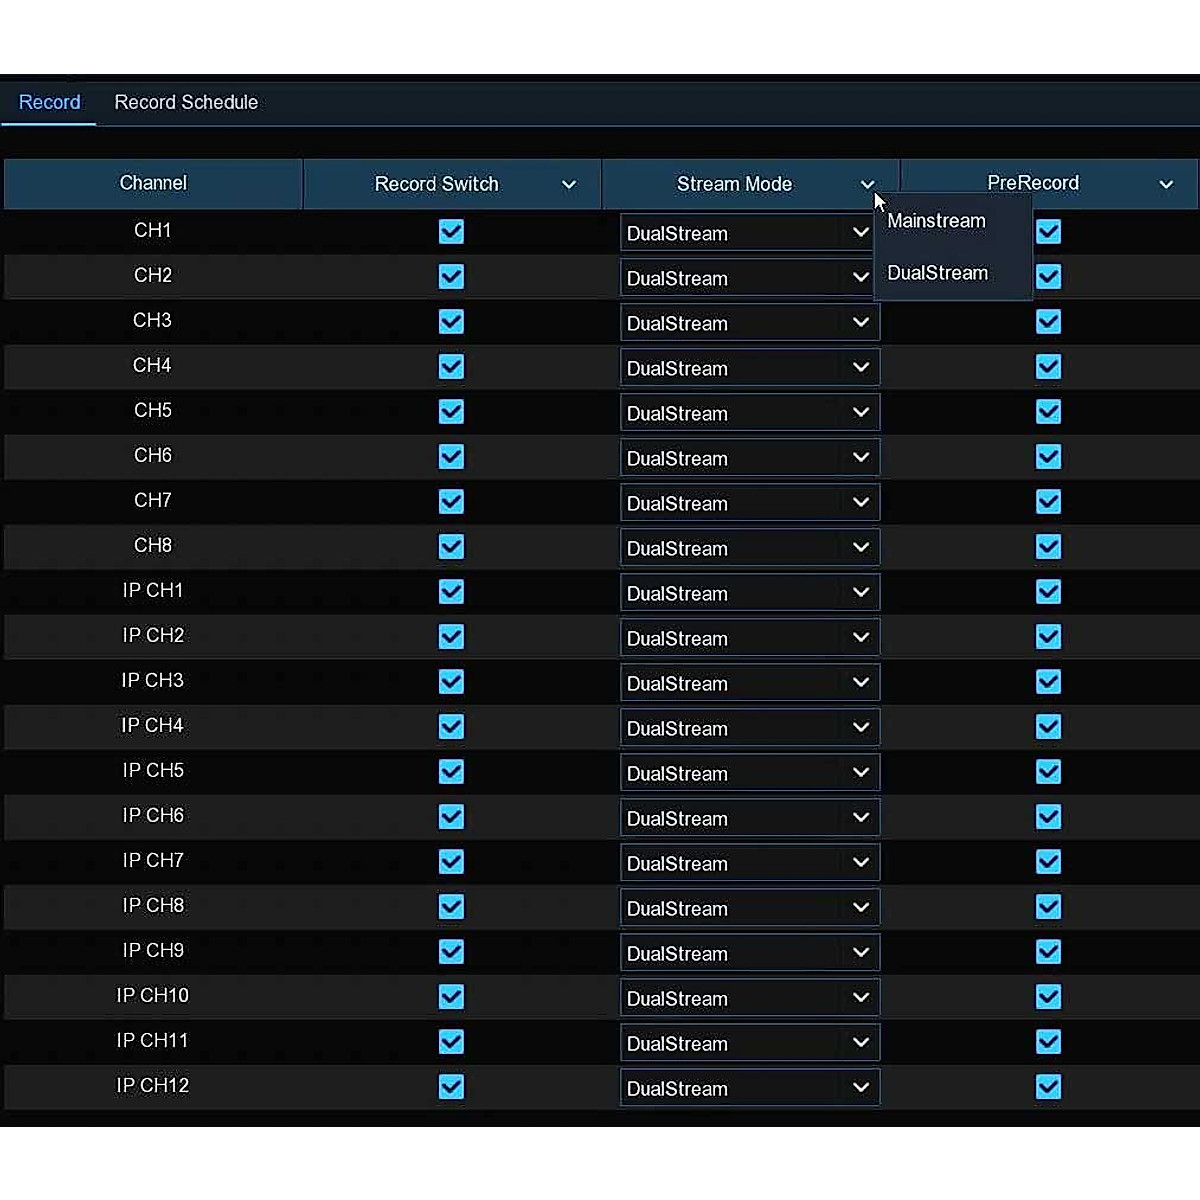Expand Stream Mode dropdown for IP CH1
Viewport: 1200px width, 1200px height.
coord(749,593)
